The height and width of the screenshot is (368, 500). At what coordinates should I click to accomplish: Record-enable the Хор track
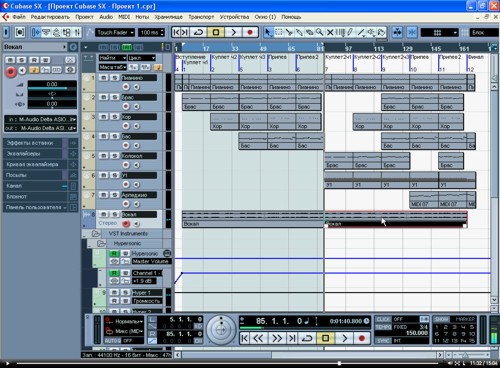coord(126,126)
